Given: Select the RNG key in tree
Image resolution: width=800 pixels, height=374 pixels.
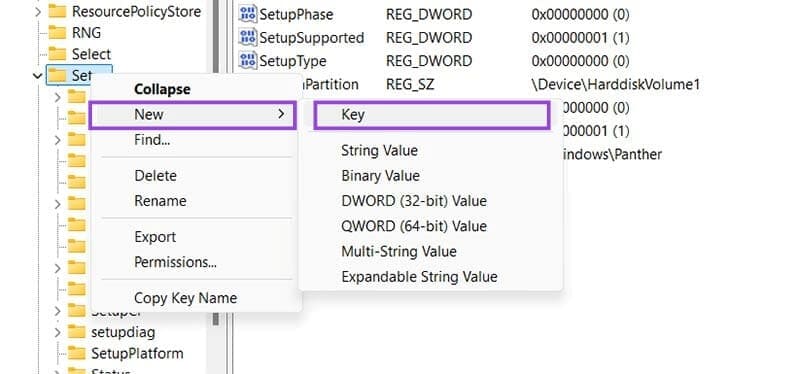Looking at the screenshot, I should (86, 33).
